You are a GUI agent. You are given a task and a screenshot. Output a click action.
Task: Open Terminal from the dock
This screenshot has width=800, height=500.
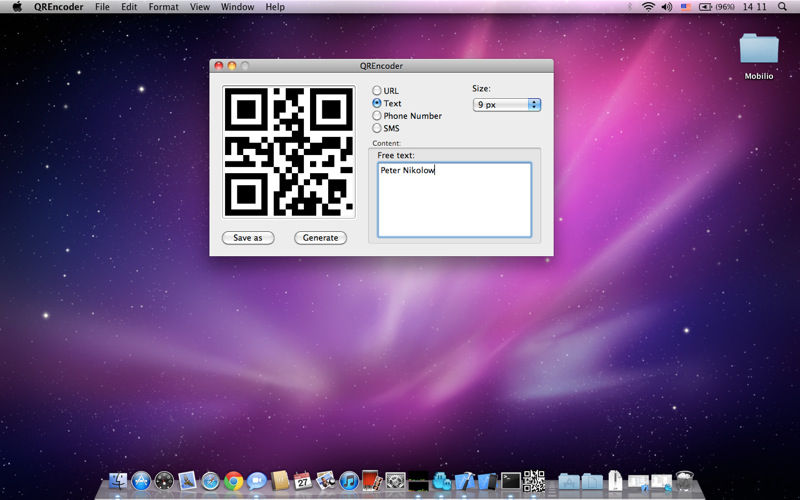510,481
